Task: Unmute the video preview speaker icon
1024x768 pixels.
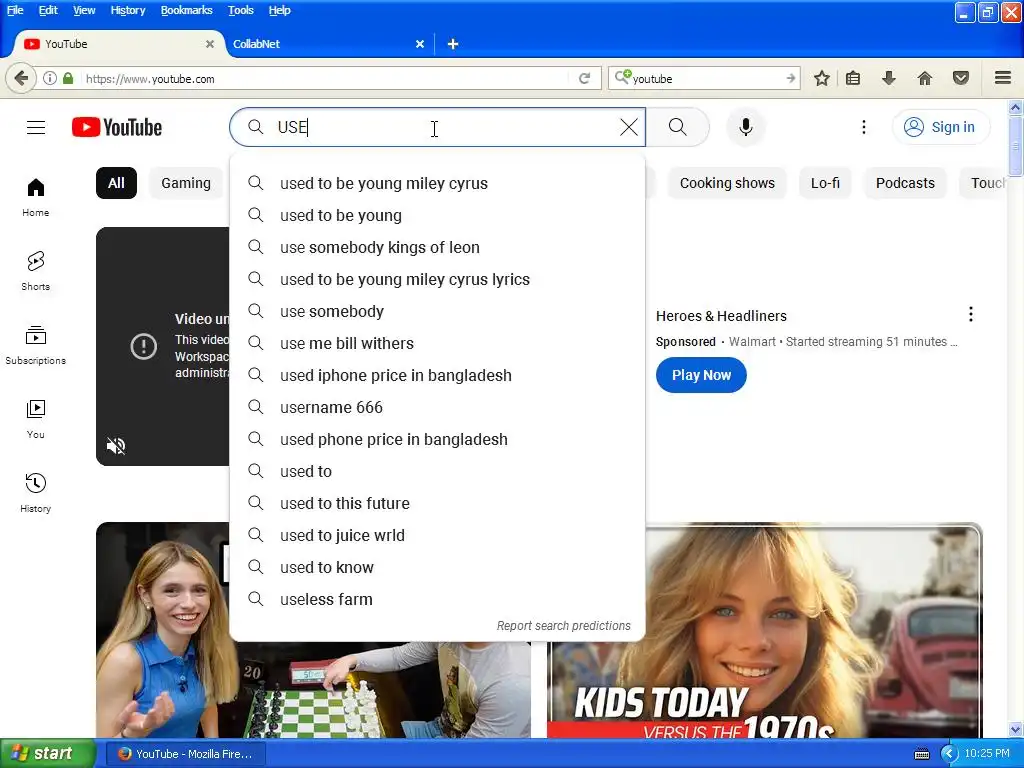Action: (x=116, y=446)
